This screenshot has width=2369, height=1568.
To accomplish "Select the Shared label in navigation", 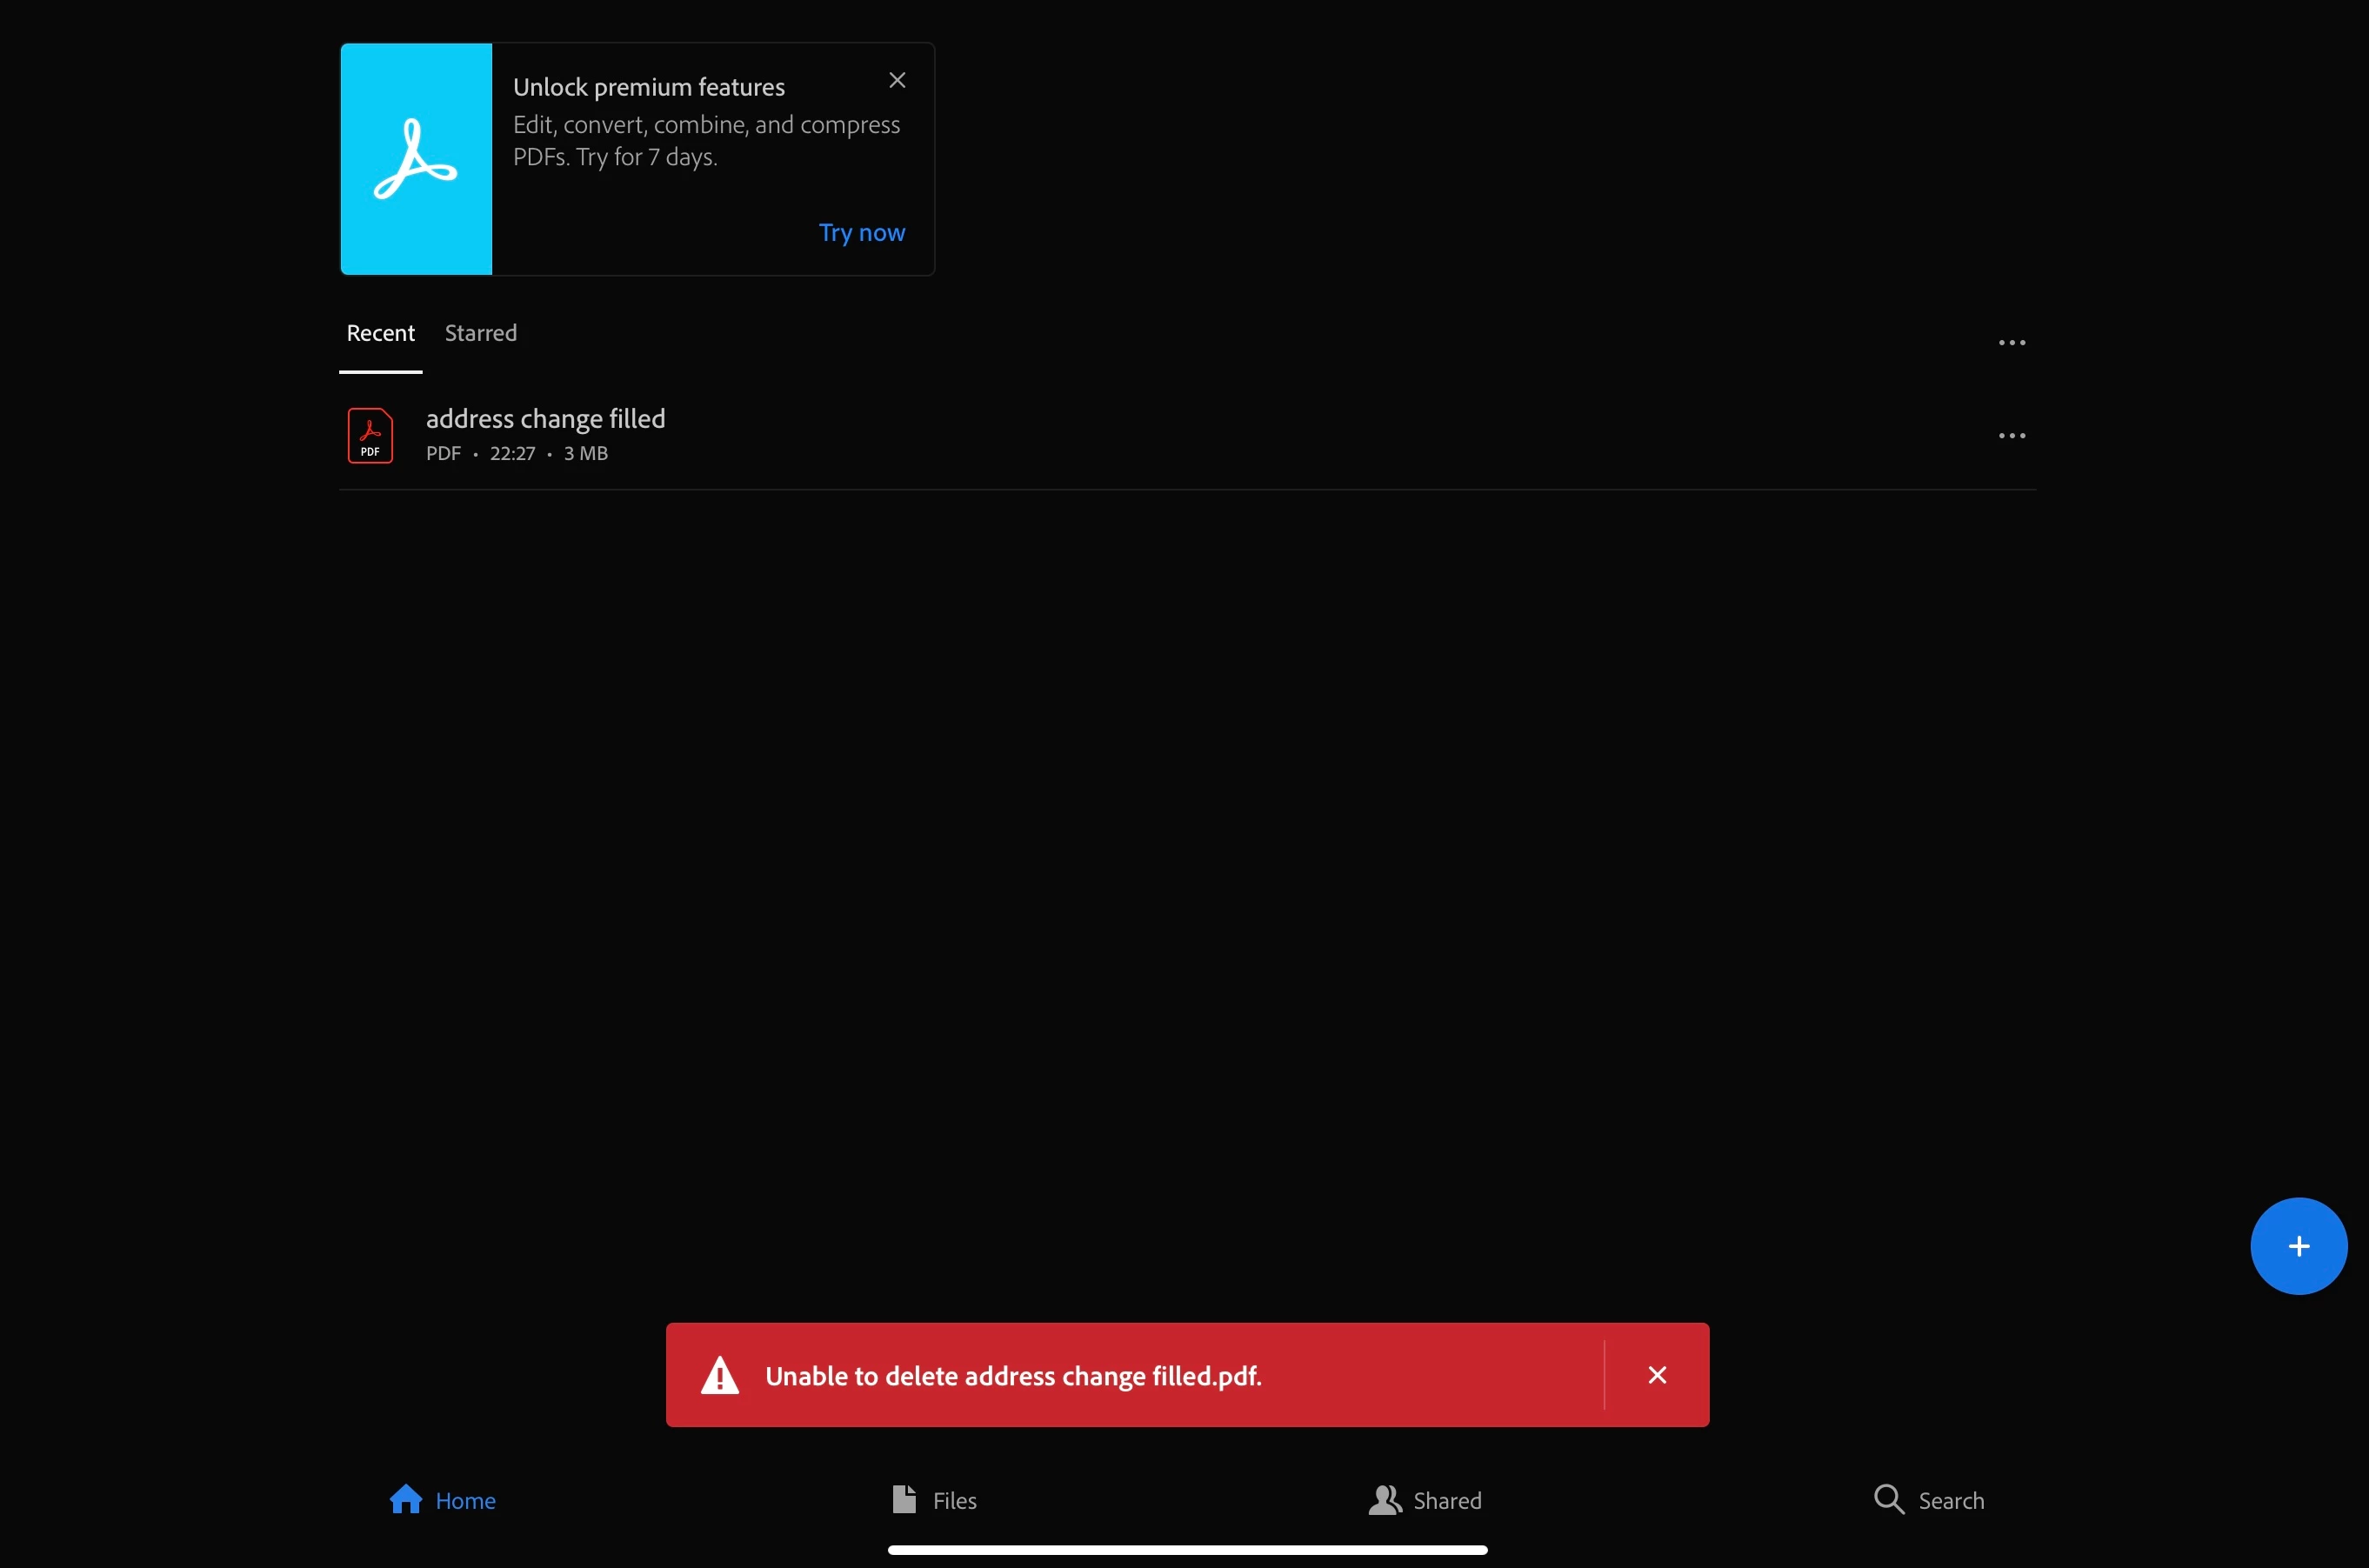I will click(x=1446, y=1500).
